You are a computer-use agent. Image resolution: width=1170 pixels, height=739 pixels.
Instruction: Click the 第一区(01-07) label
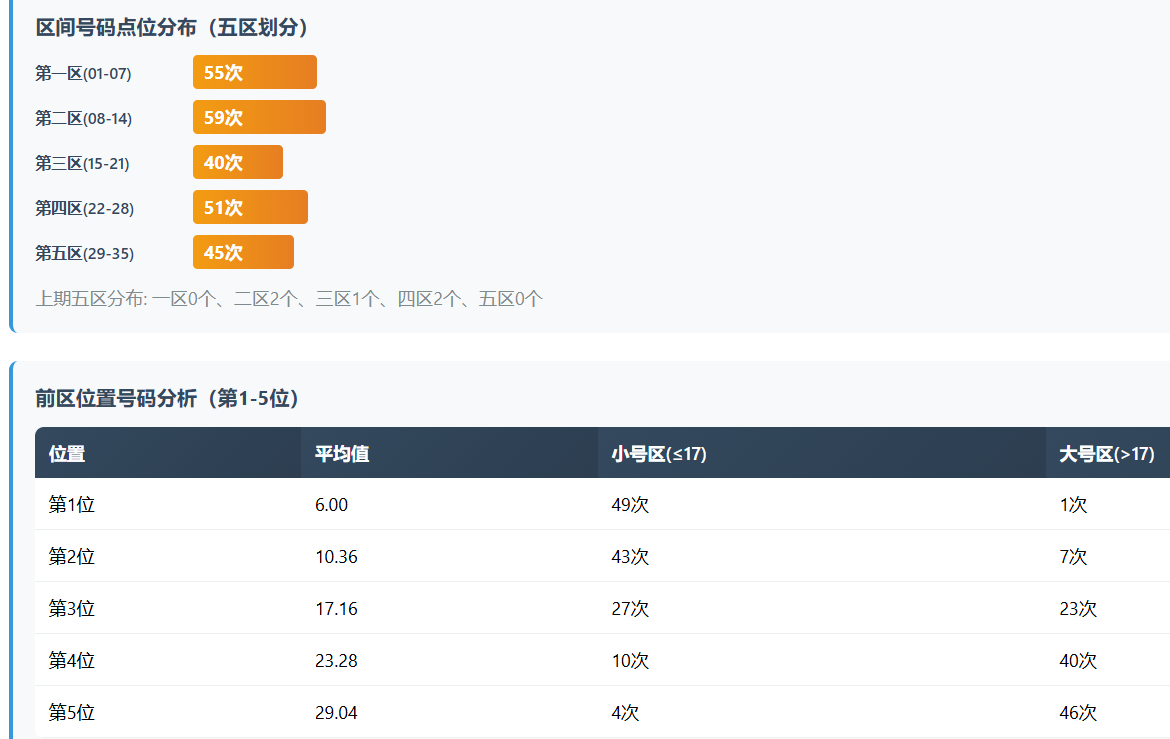click(x=83, y=73)
